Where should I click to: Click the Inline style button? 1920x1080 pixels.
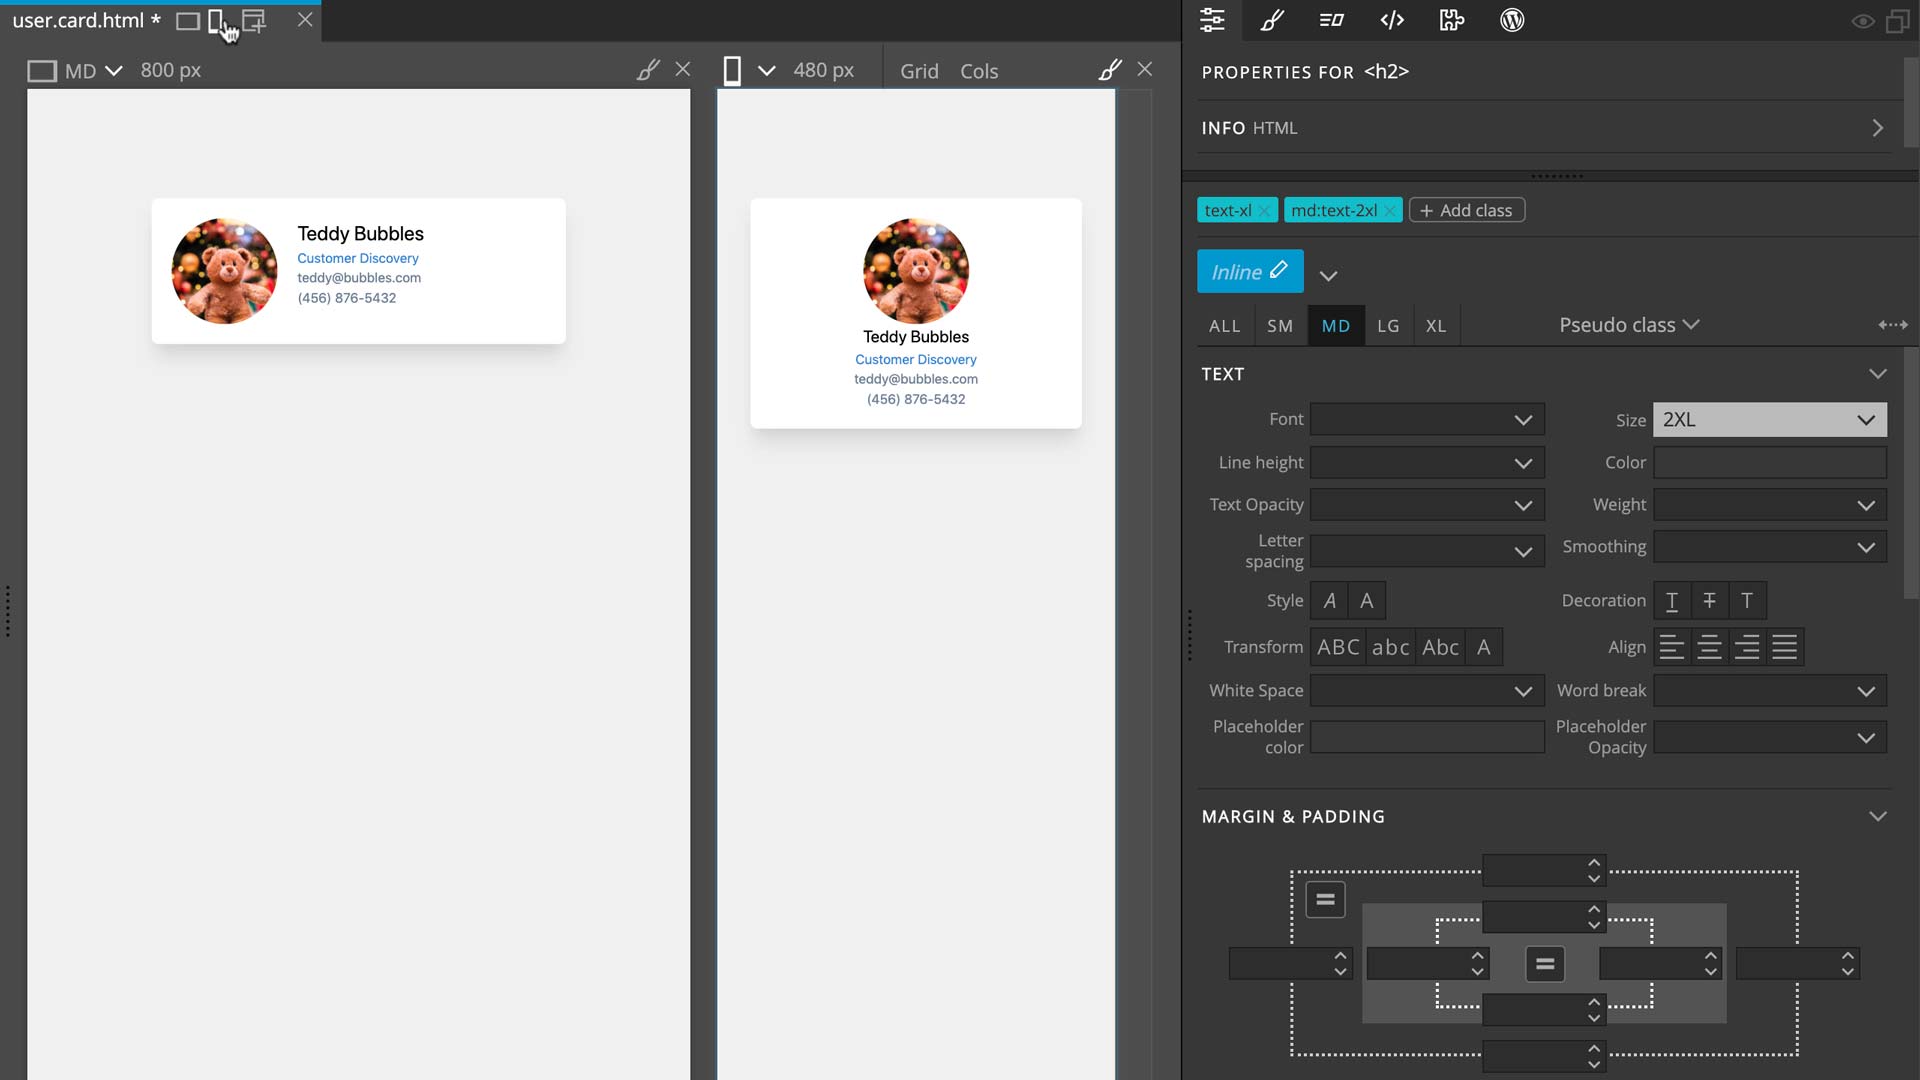point(1249,272)
